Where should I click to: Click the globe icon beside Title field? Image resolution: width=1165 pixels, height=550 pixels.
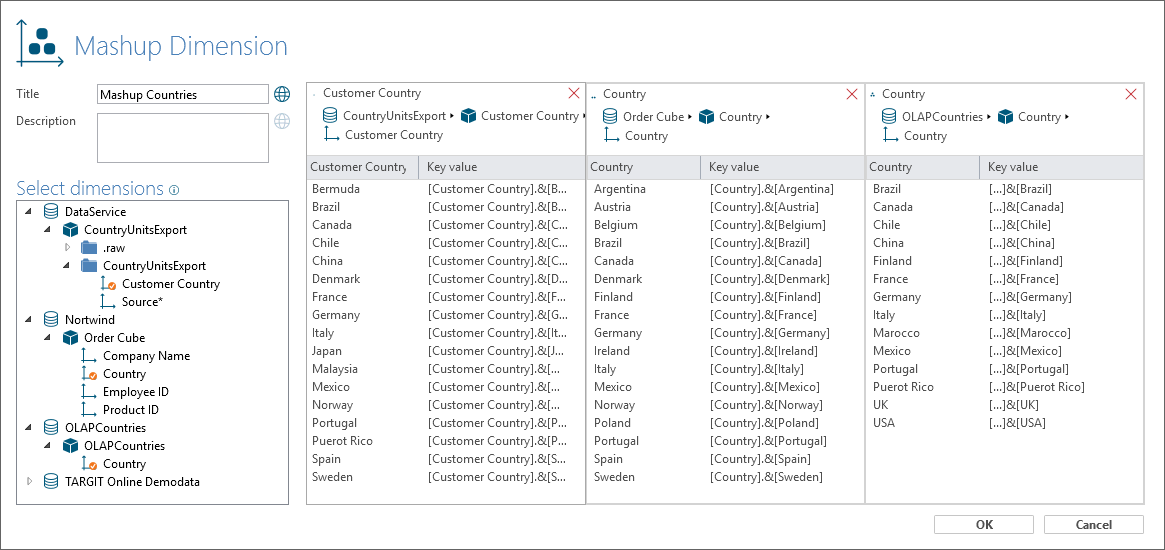click(x=282, y=94)
